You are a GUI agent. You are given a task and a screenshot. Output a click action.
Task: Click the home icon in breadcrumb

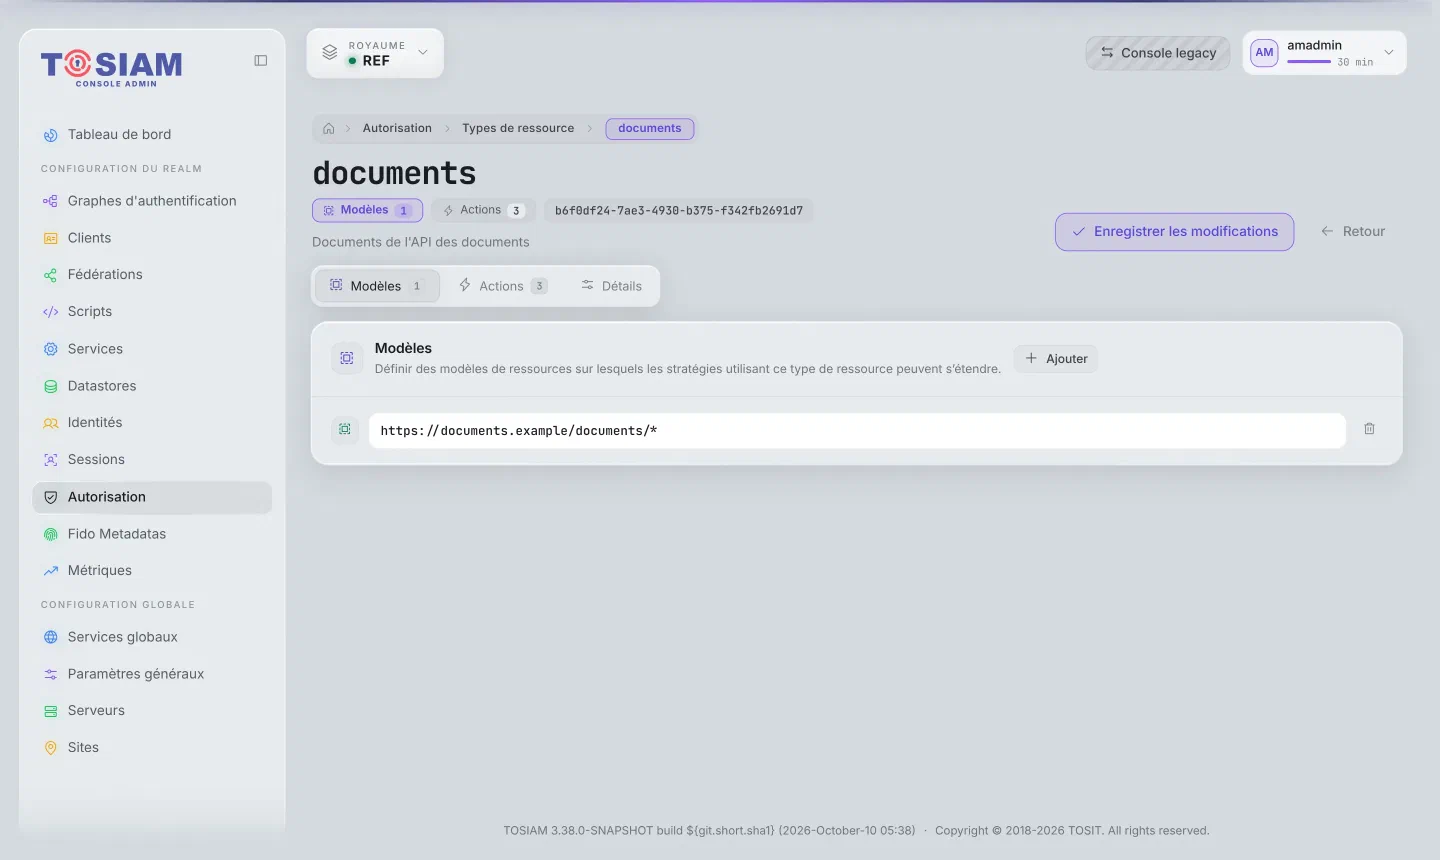pyautogui.click(x=328, y=128)
